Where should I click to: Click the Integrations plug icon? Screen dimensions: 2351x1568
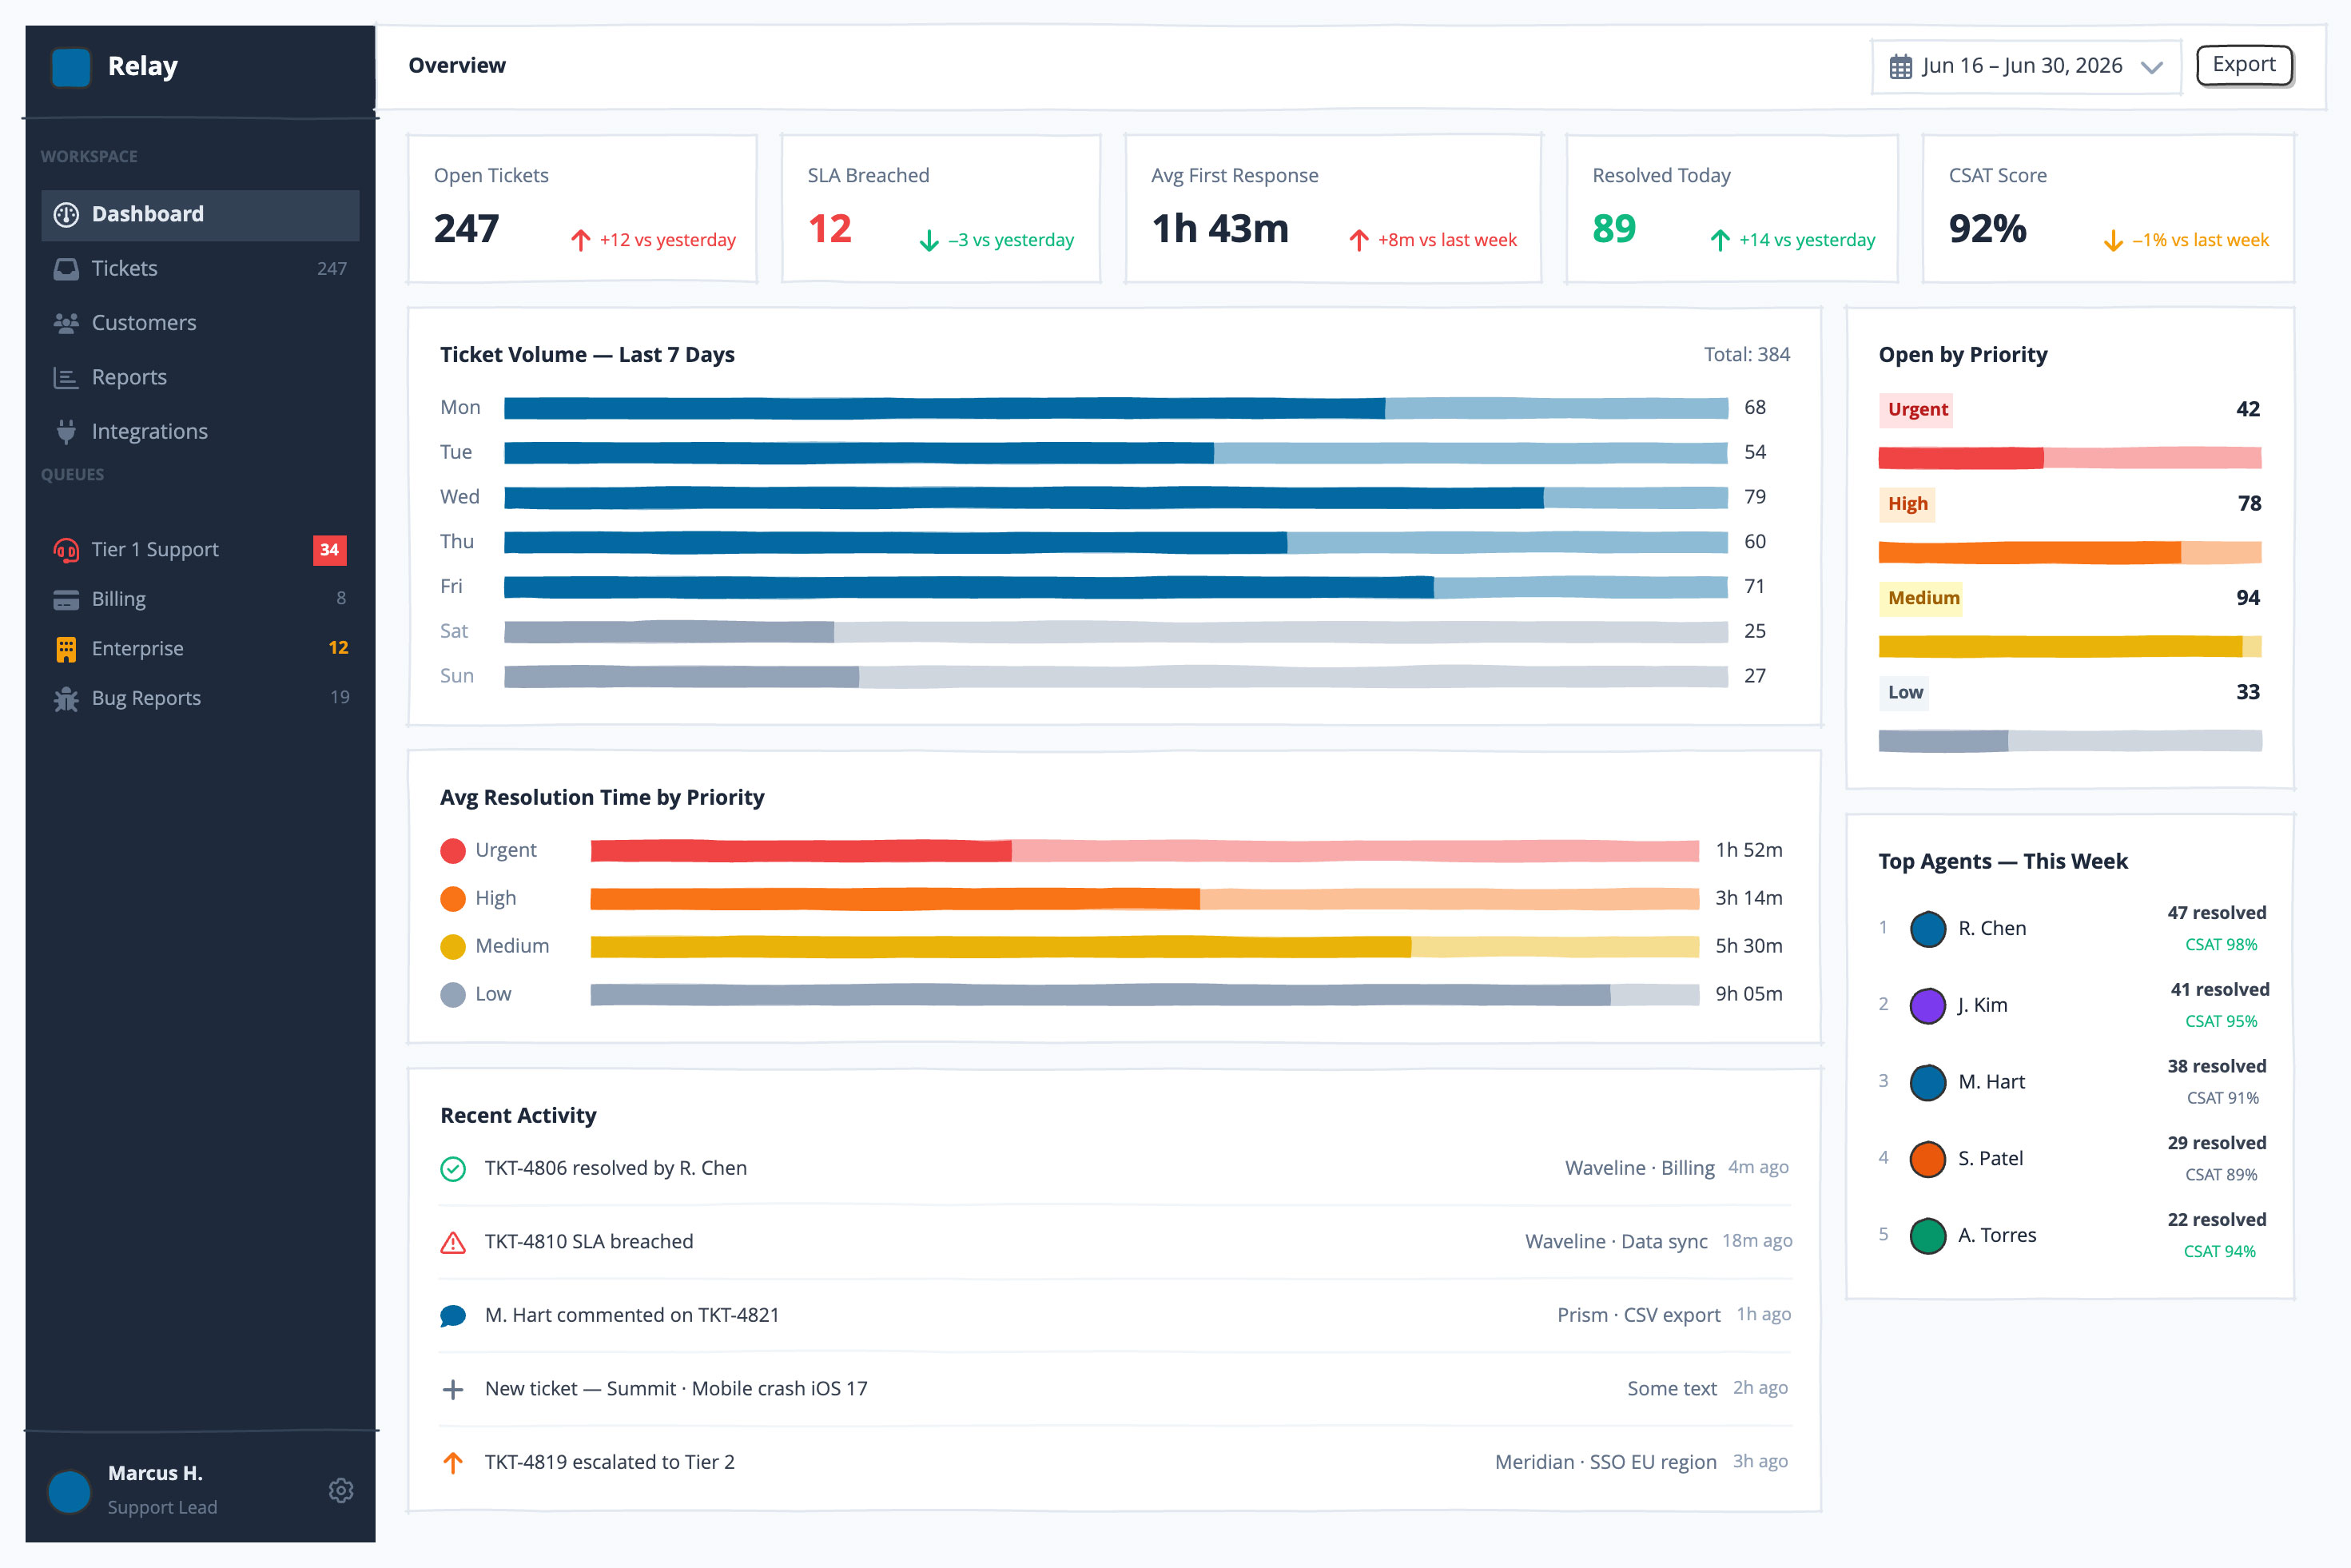point(66,431)
